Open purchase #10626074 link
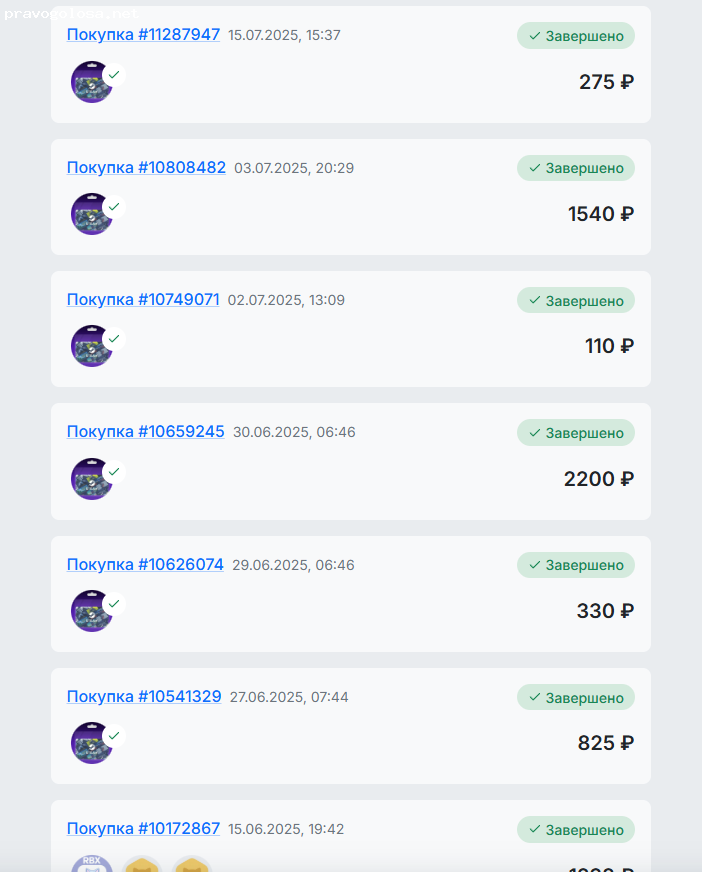702x872 pixels. click(145, 565)
